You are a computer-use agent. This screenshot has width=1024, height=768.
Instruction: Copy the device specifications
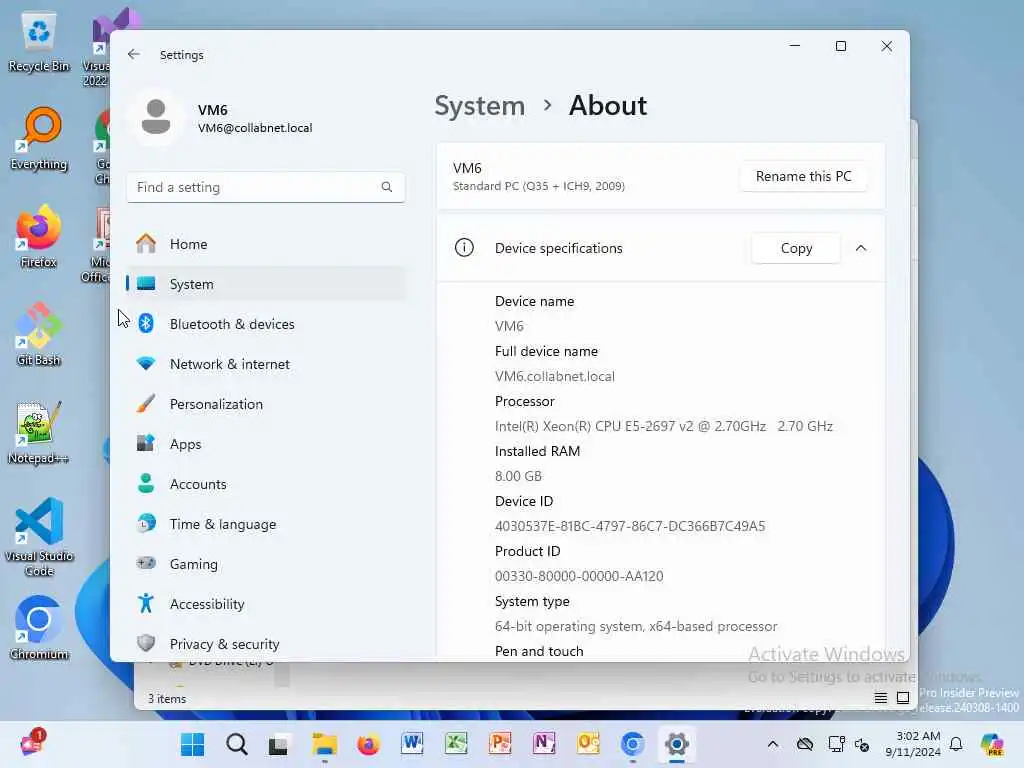click(x=796, y=248)
